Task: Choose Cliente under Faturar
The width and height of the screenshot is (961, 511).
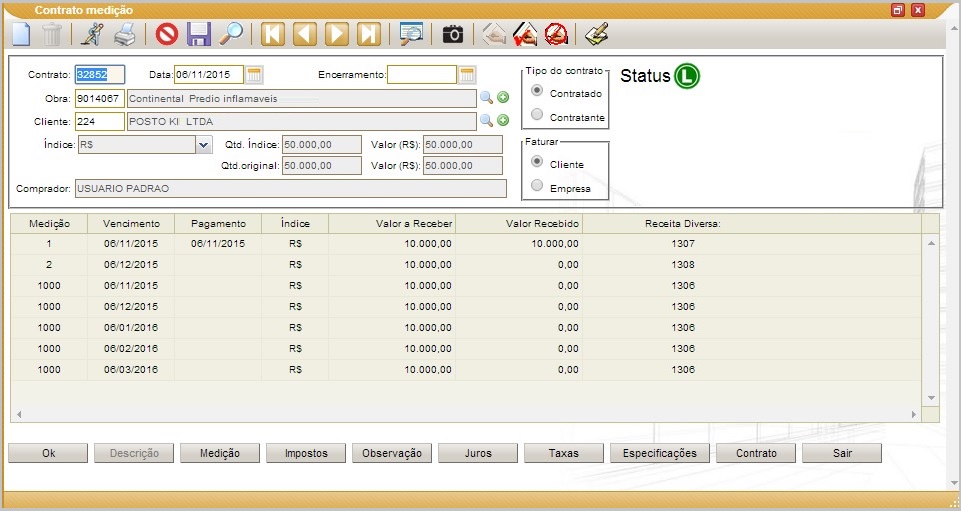Action: (537, 162)
